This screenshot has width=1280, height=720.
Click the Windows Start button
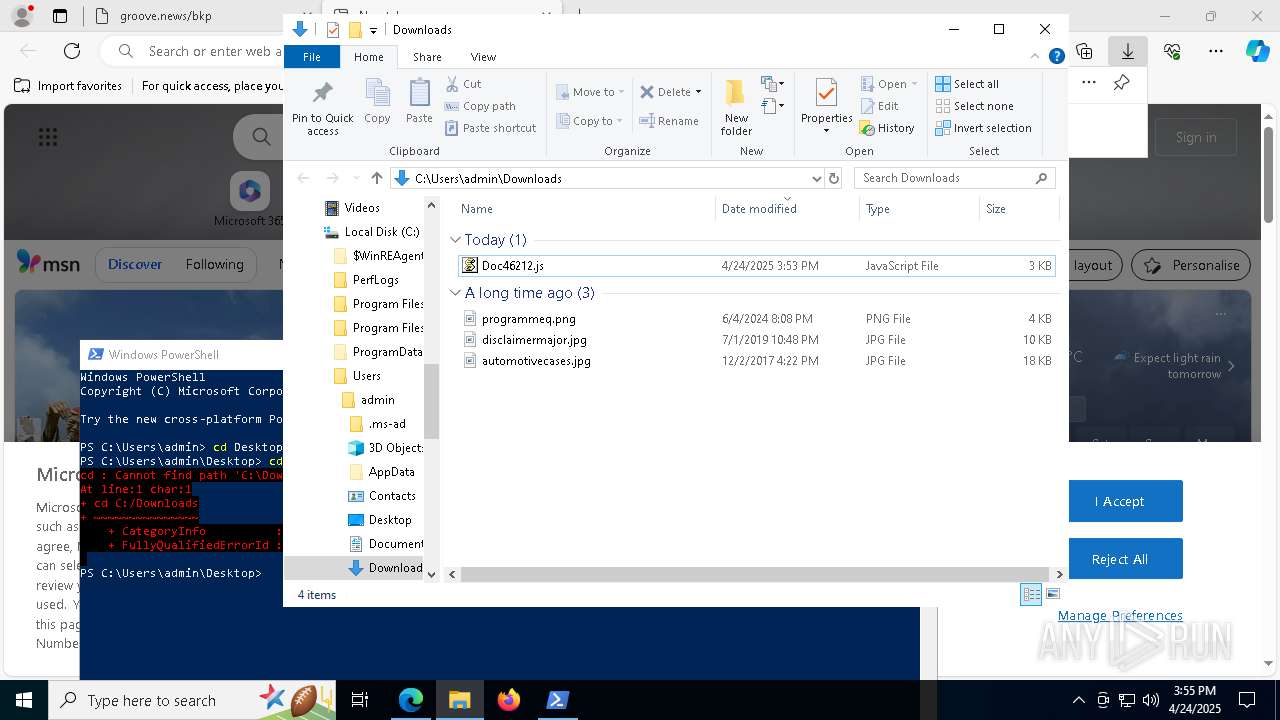point(23,700)
